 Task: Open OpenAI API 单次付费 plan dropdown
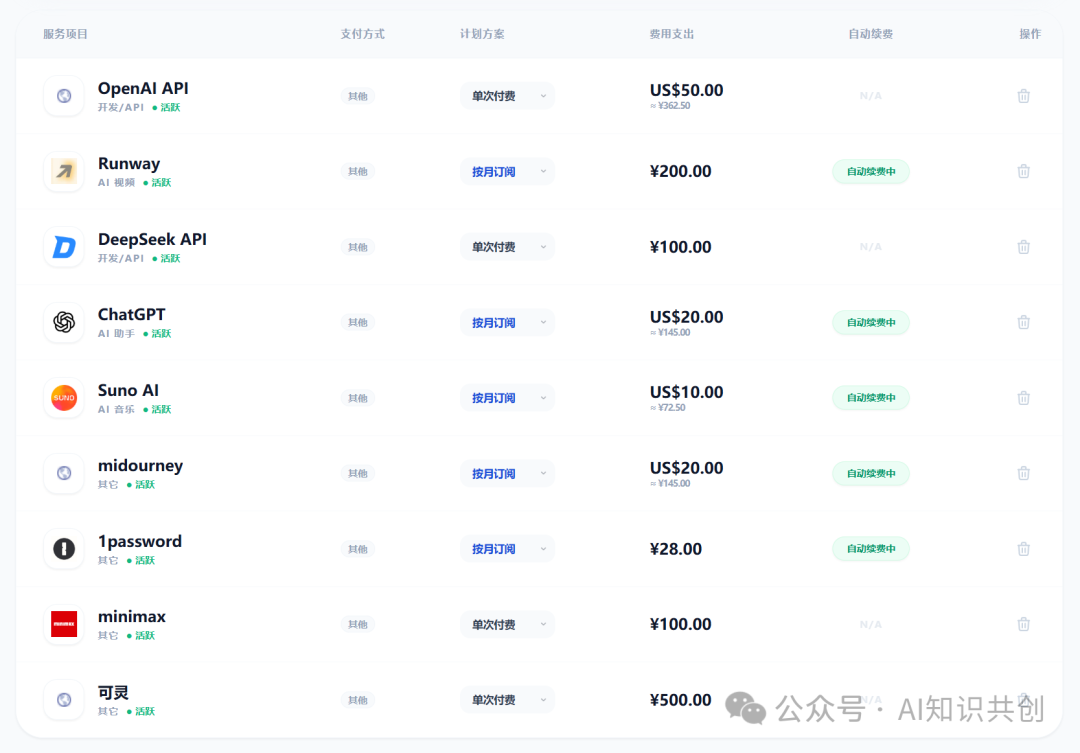[508, 96]
